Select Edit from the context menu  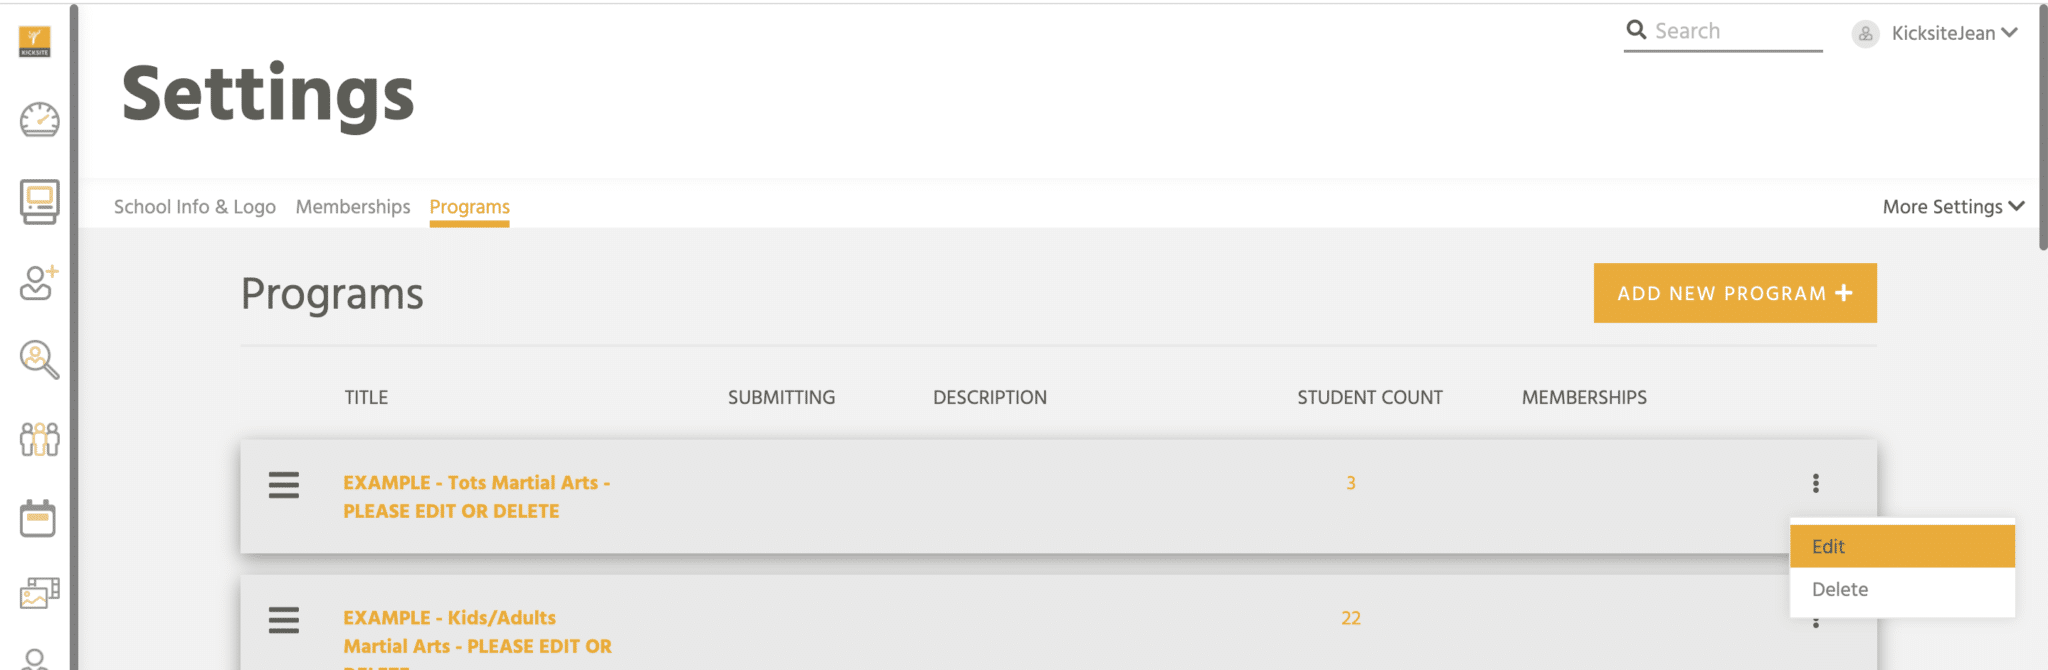1902,547
